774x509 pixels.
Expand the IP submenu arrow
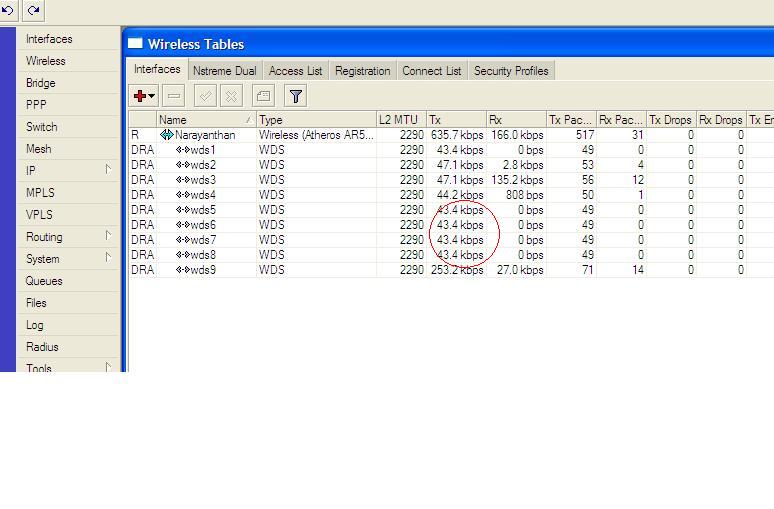click(108, 169)
